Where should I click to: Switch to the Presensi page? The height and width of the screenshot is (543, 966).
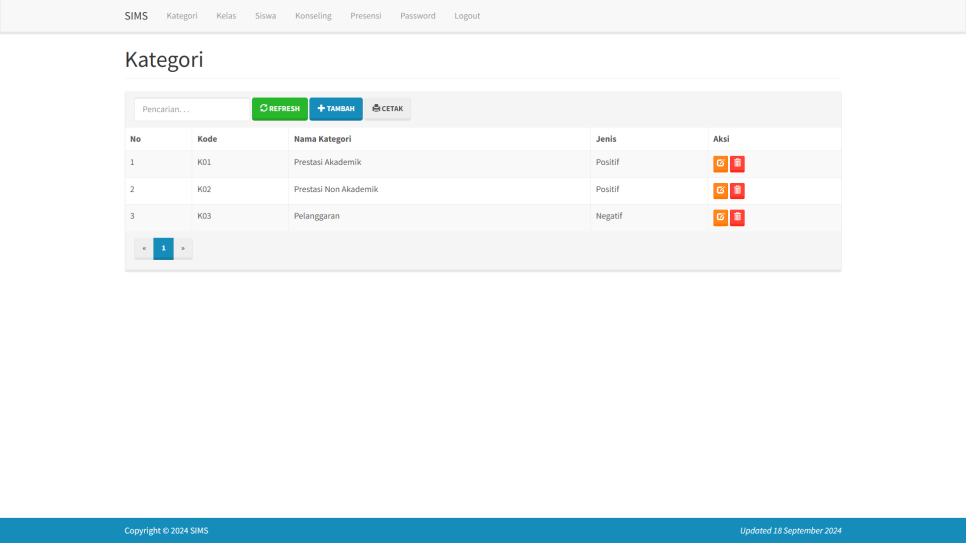tap(365, 16)
